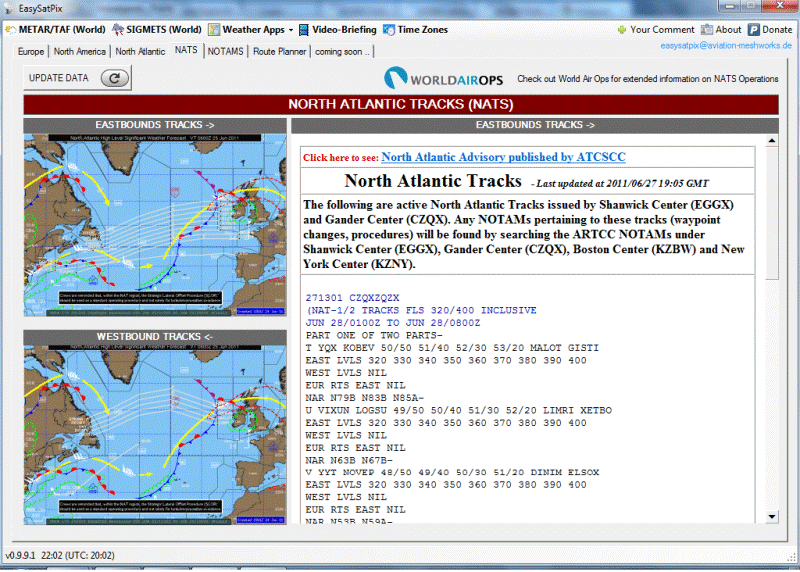
Task: Switch to the Europe tab
Action: coord(31,52)
